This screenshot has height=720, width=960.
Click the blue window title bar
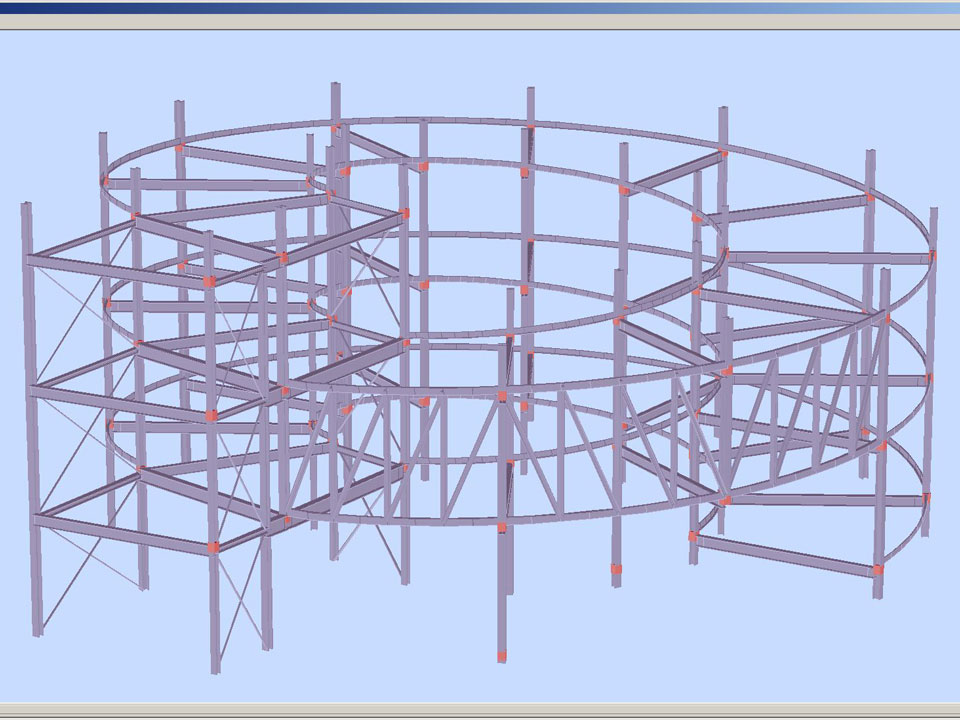480,6
